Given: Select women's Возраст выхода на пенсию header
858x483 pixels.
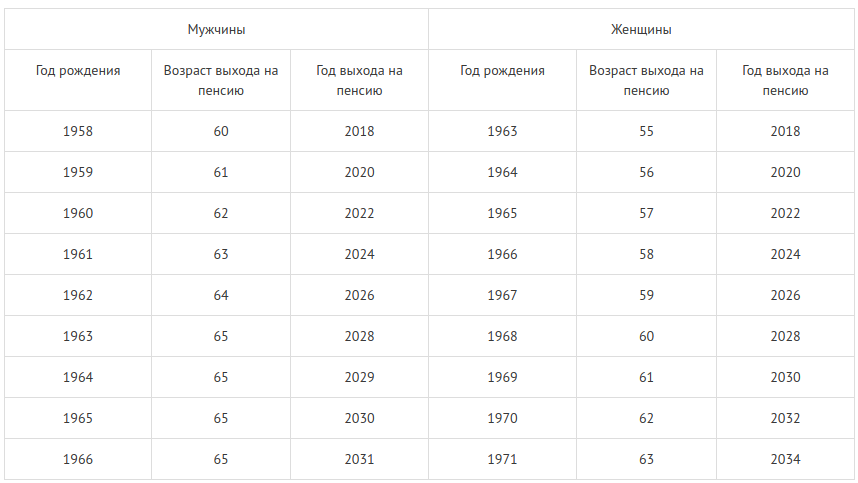Looking at the screenshot, I should click(x=646, y=80).
